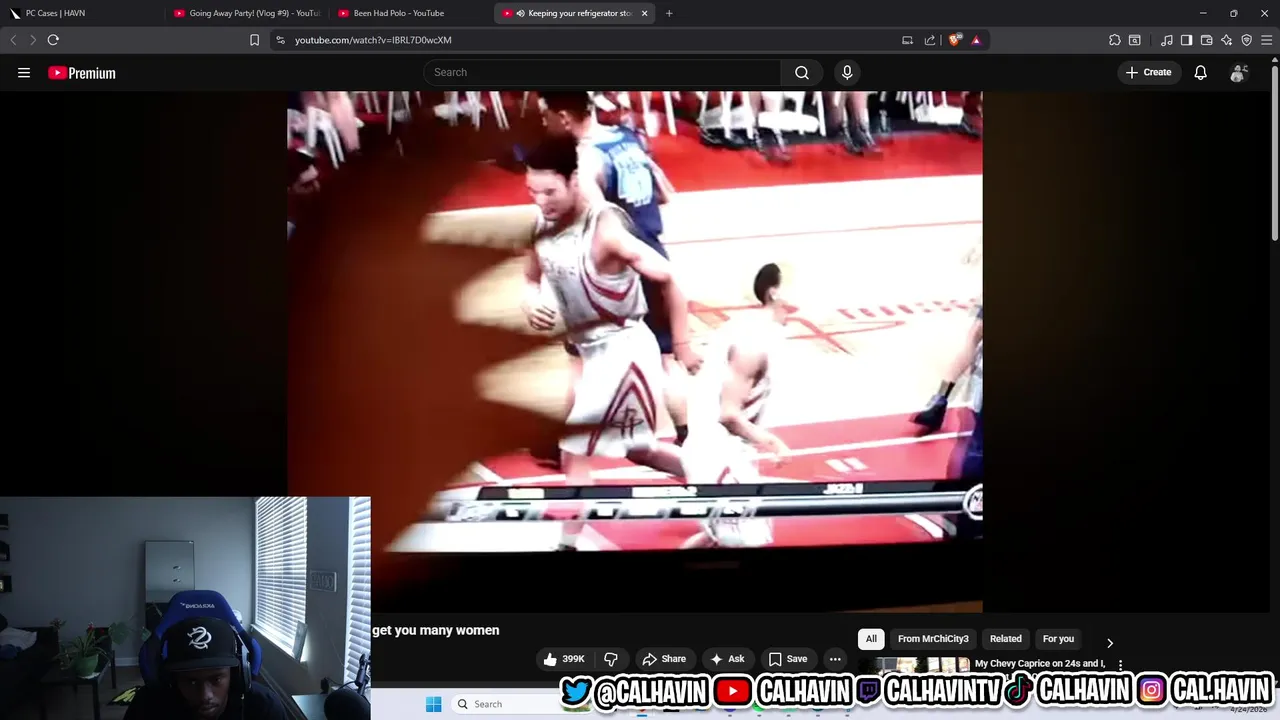
Task: Select From MrChiCity3 chip
Action: coord(933,639)
